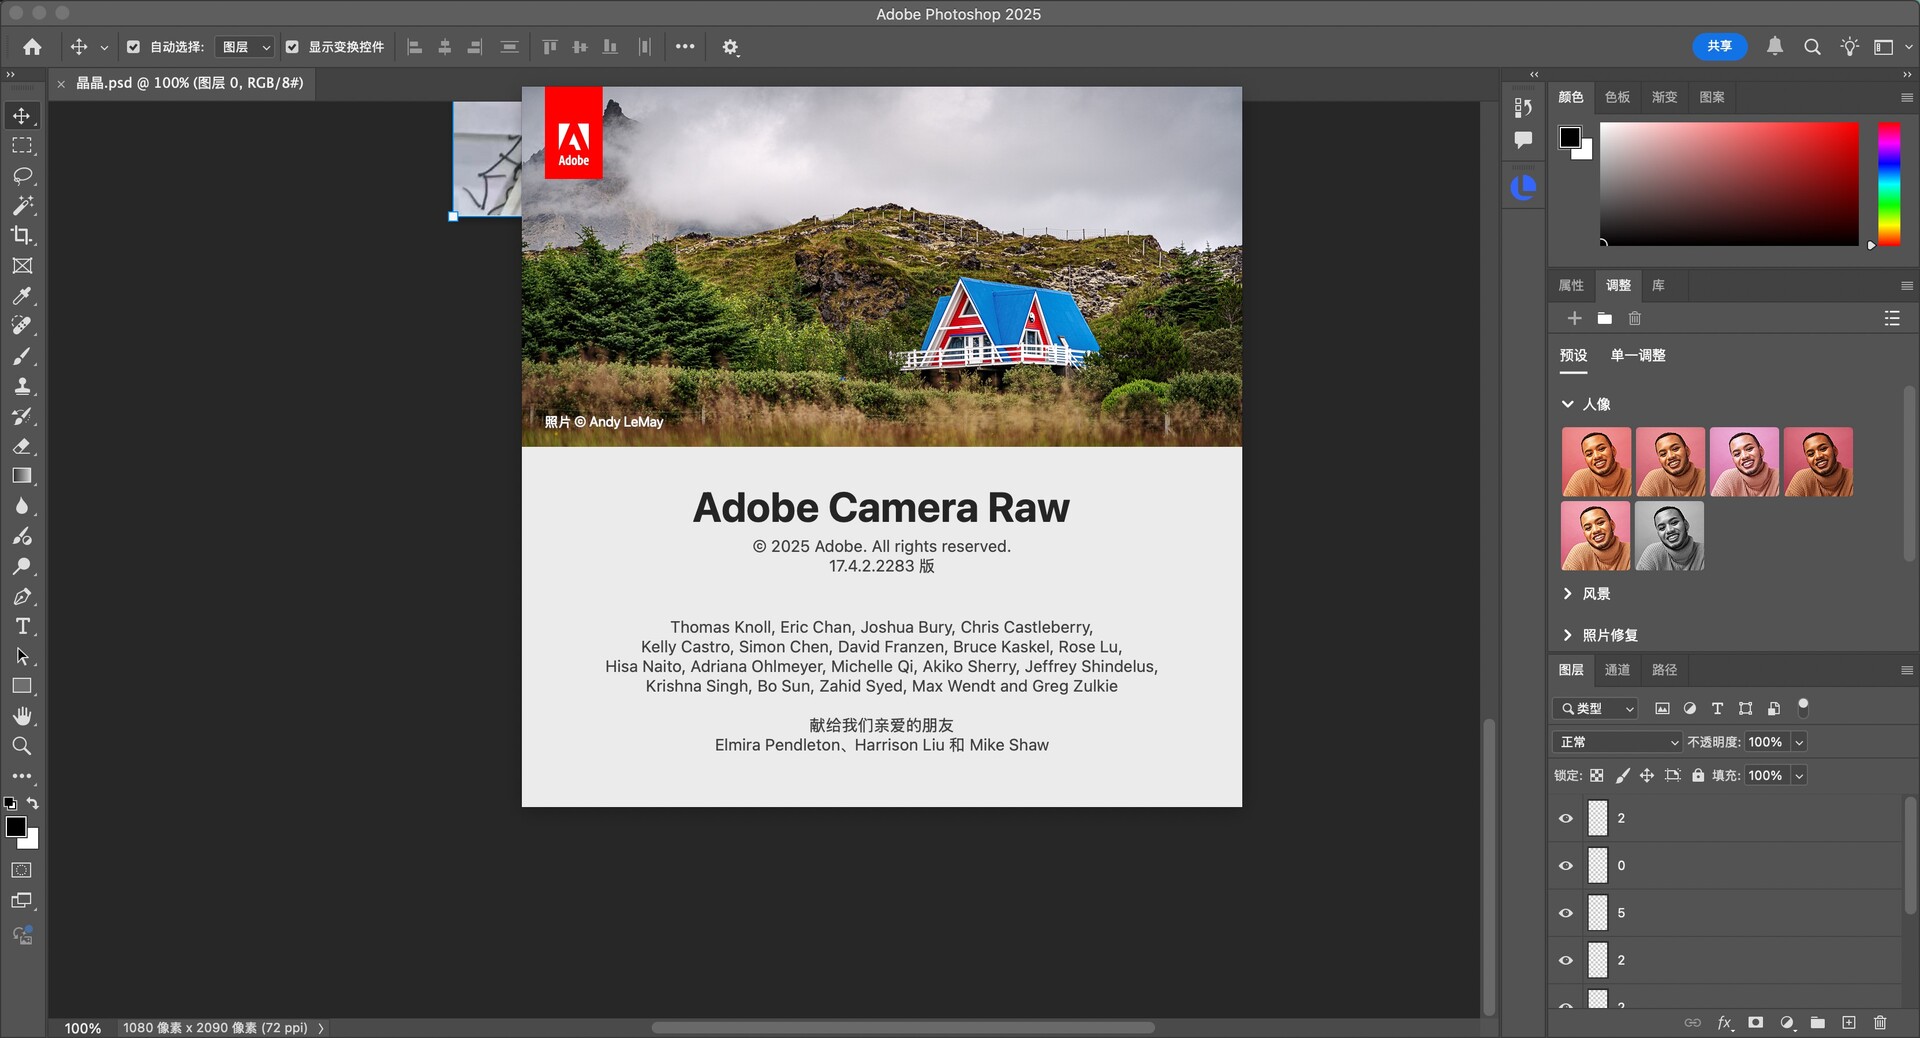Expand the 风景 presets group

(1567, 594)
